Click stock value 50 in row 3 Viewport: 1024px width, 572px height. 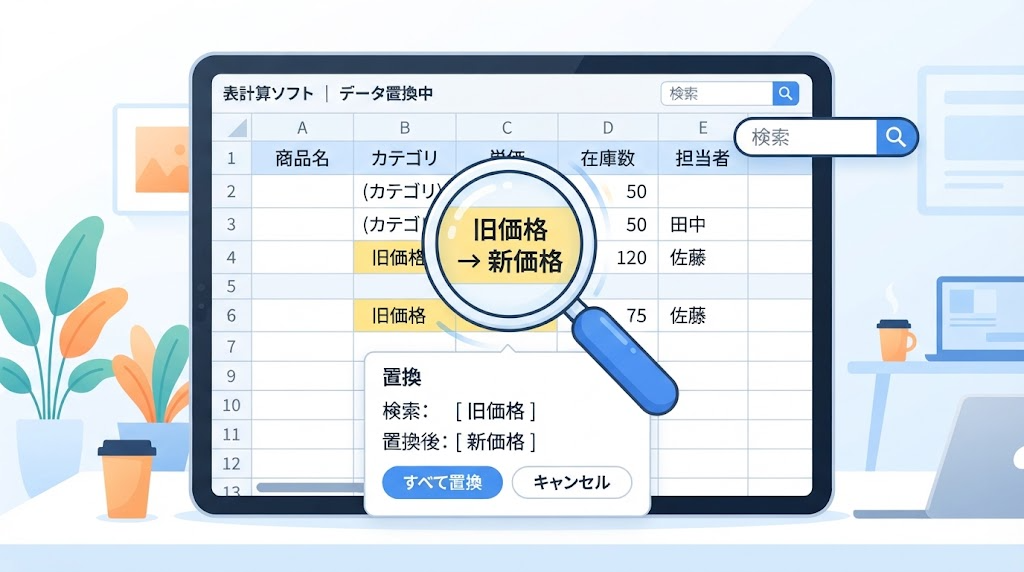(635, 225)
